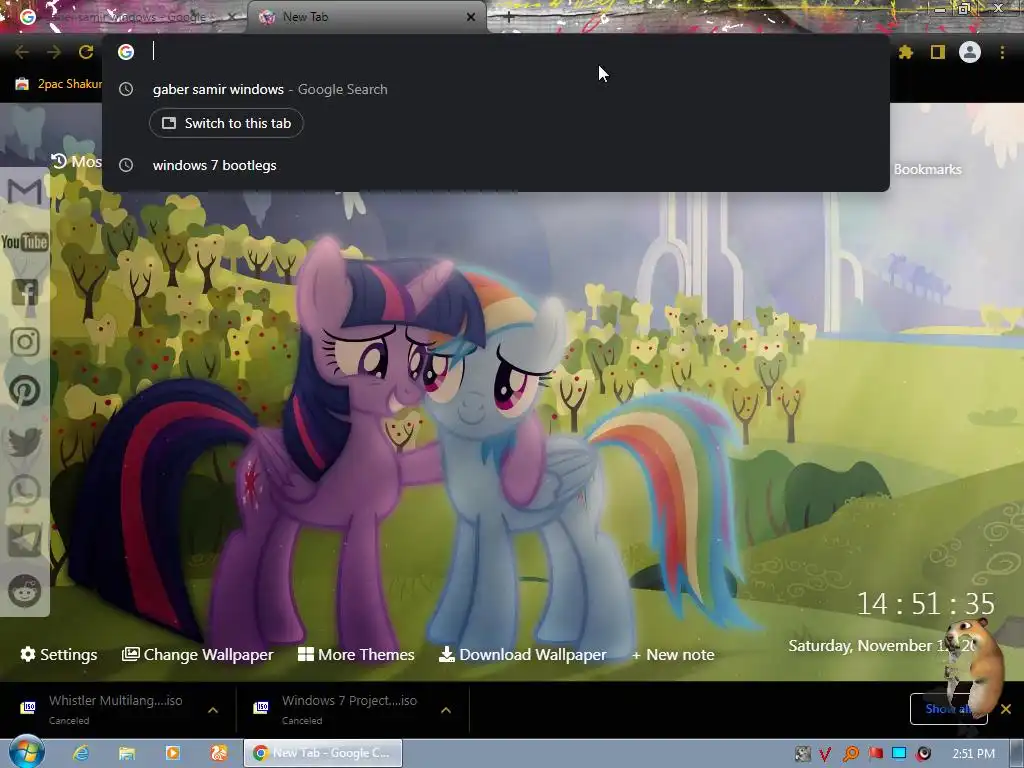Open the Chrome profile avatar
Screen dimensions: 1024x768
click(x=970, y=52)
